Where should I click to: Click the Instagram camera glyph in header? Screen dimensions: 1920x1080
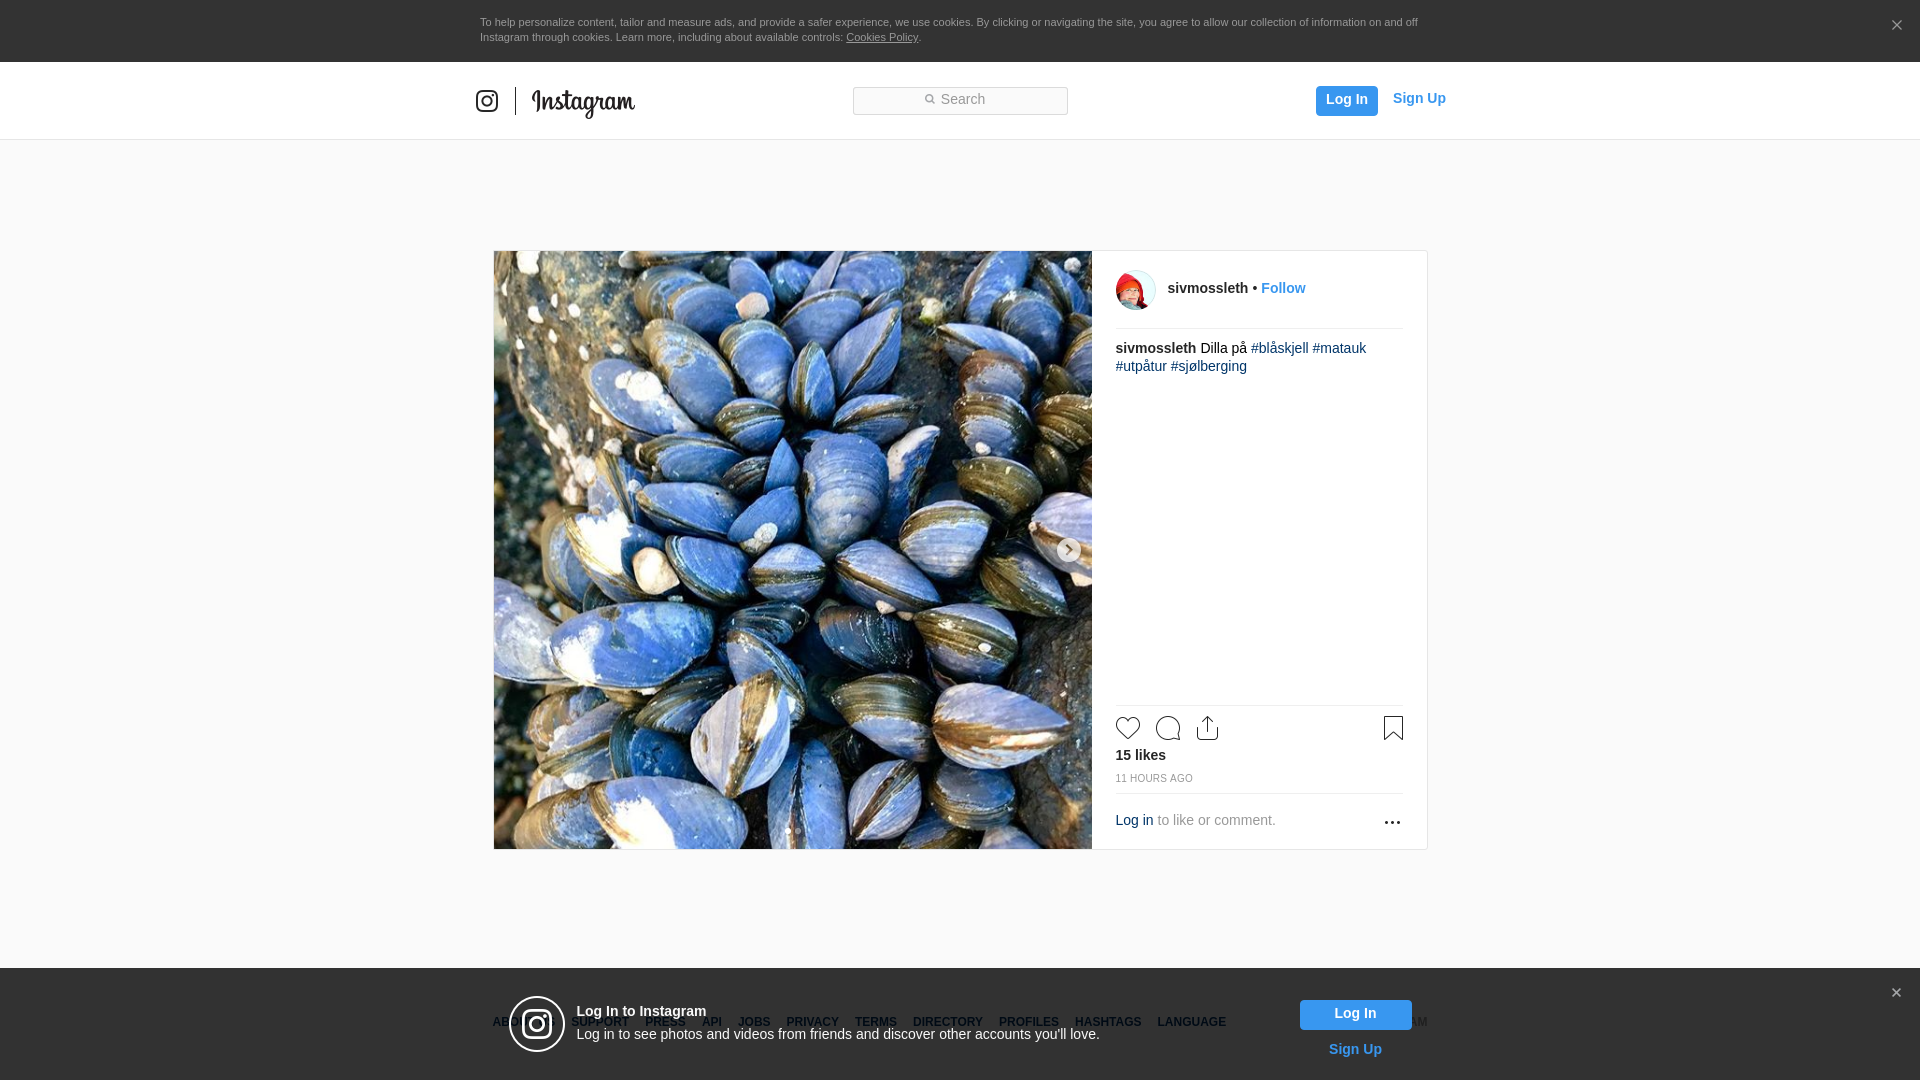[x=487, y=101]
